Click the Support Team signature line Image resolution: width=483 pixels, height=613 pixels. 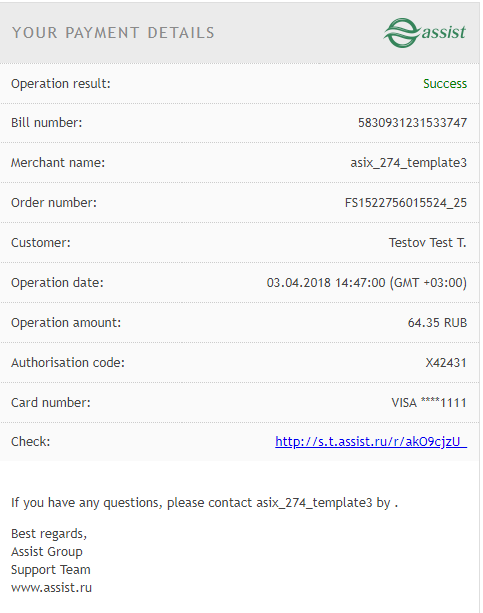50,570
